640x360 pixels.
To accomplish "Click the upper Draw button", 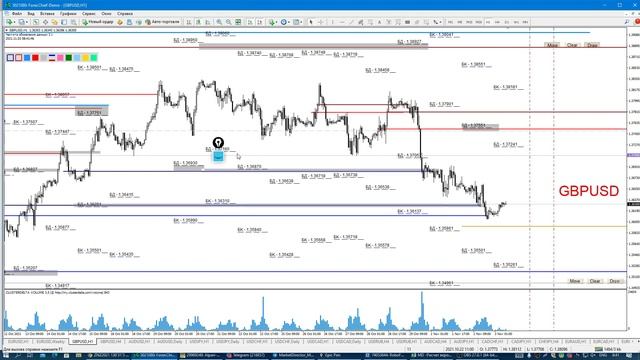I will 592,45.
